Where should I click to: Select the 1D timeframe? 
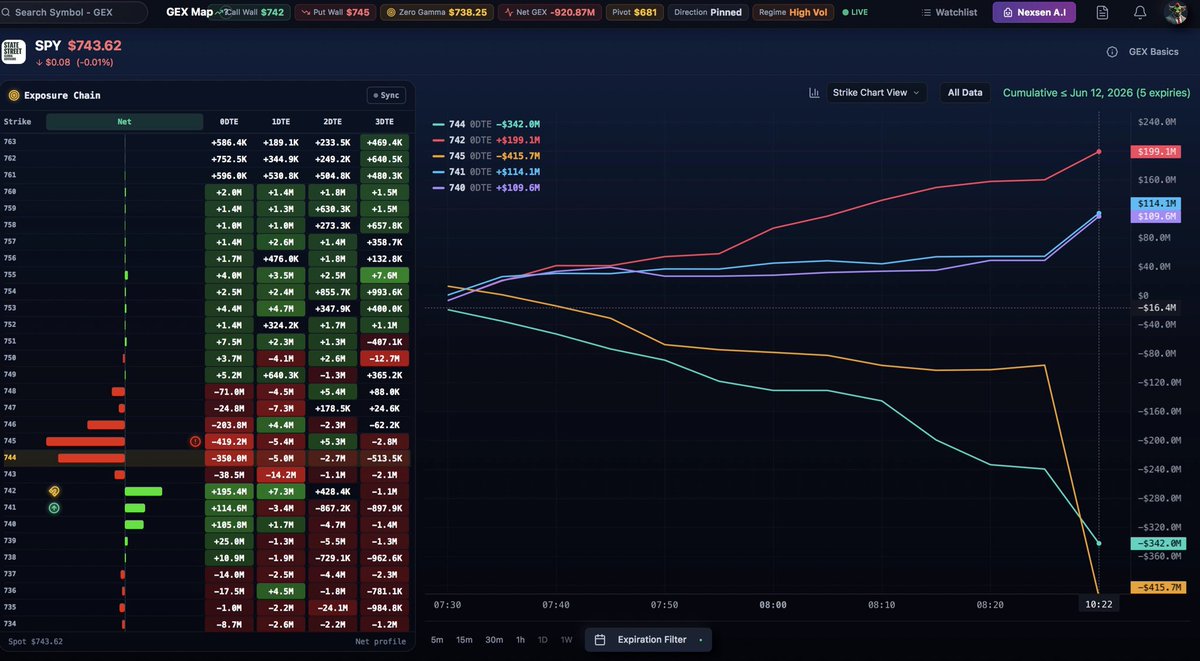click(x=542, y=640)
